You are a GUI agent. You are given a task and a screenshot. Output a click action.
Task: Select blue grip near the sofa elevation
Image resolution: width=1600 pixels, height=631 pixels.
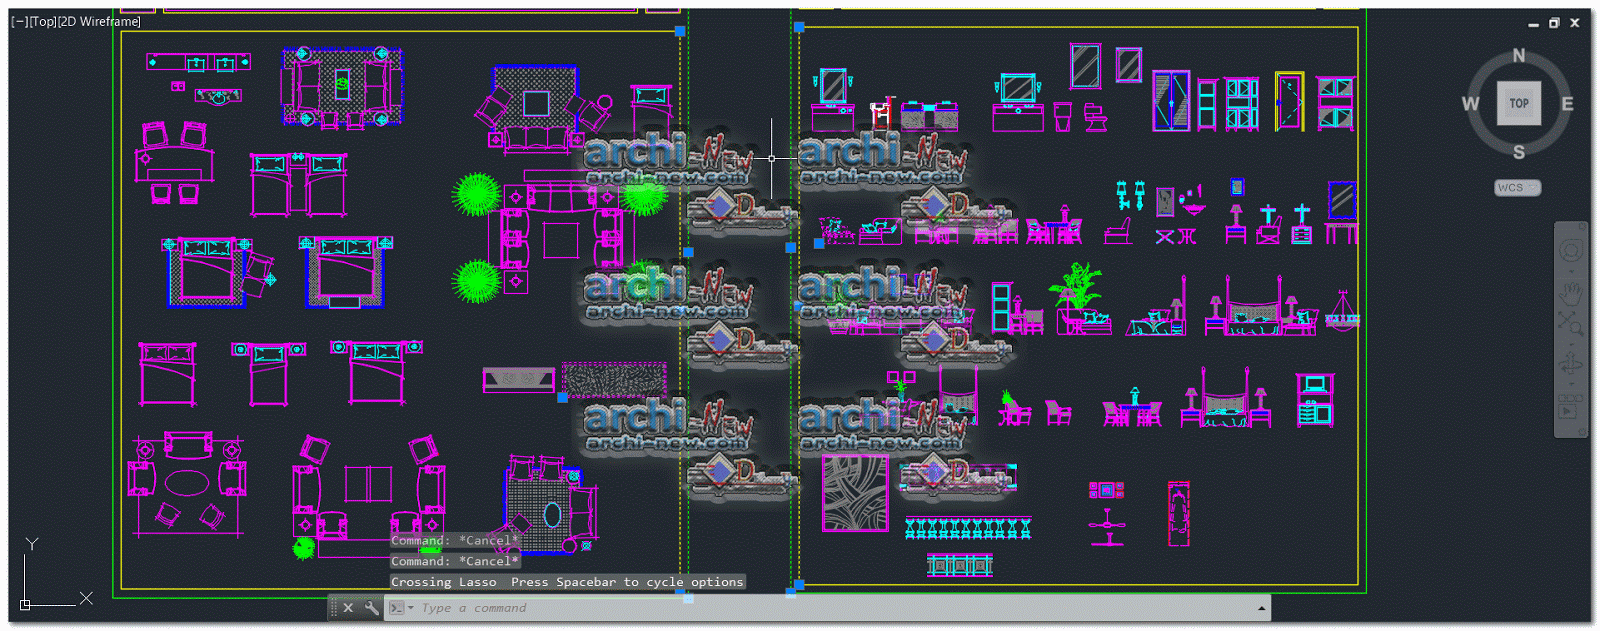tap(819, 243)
